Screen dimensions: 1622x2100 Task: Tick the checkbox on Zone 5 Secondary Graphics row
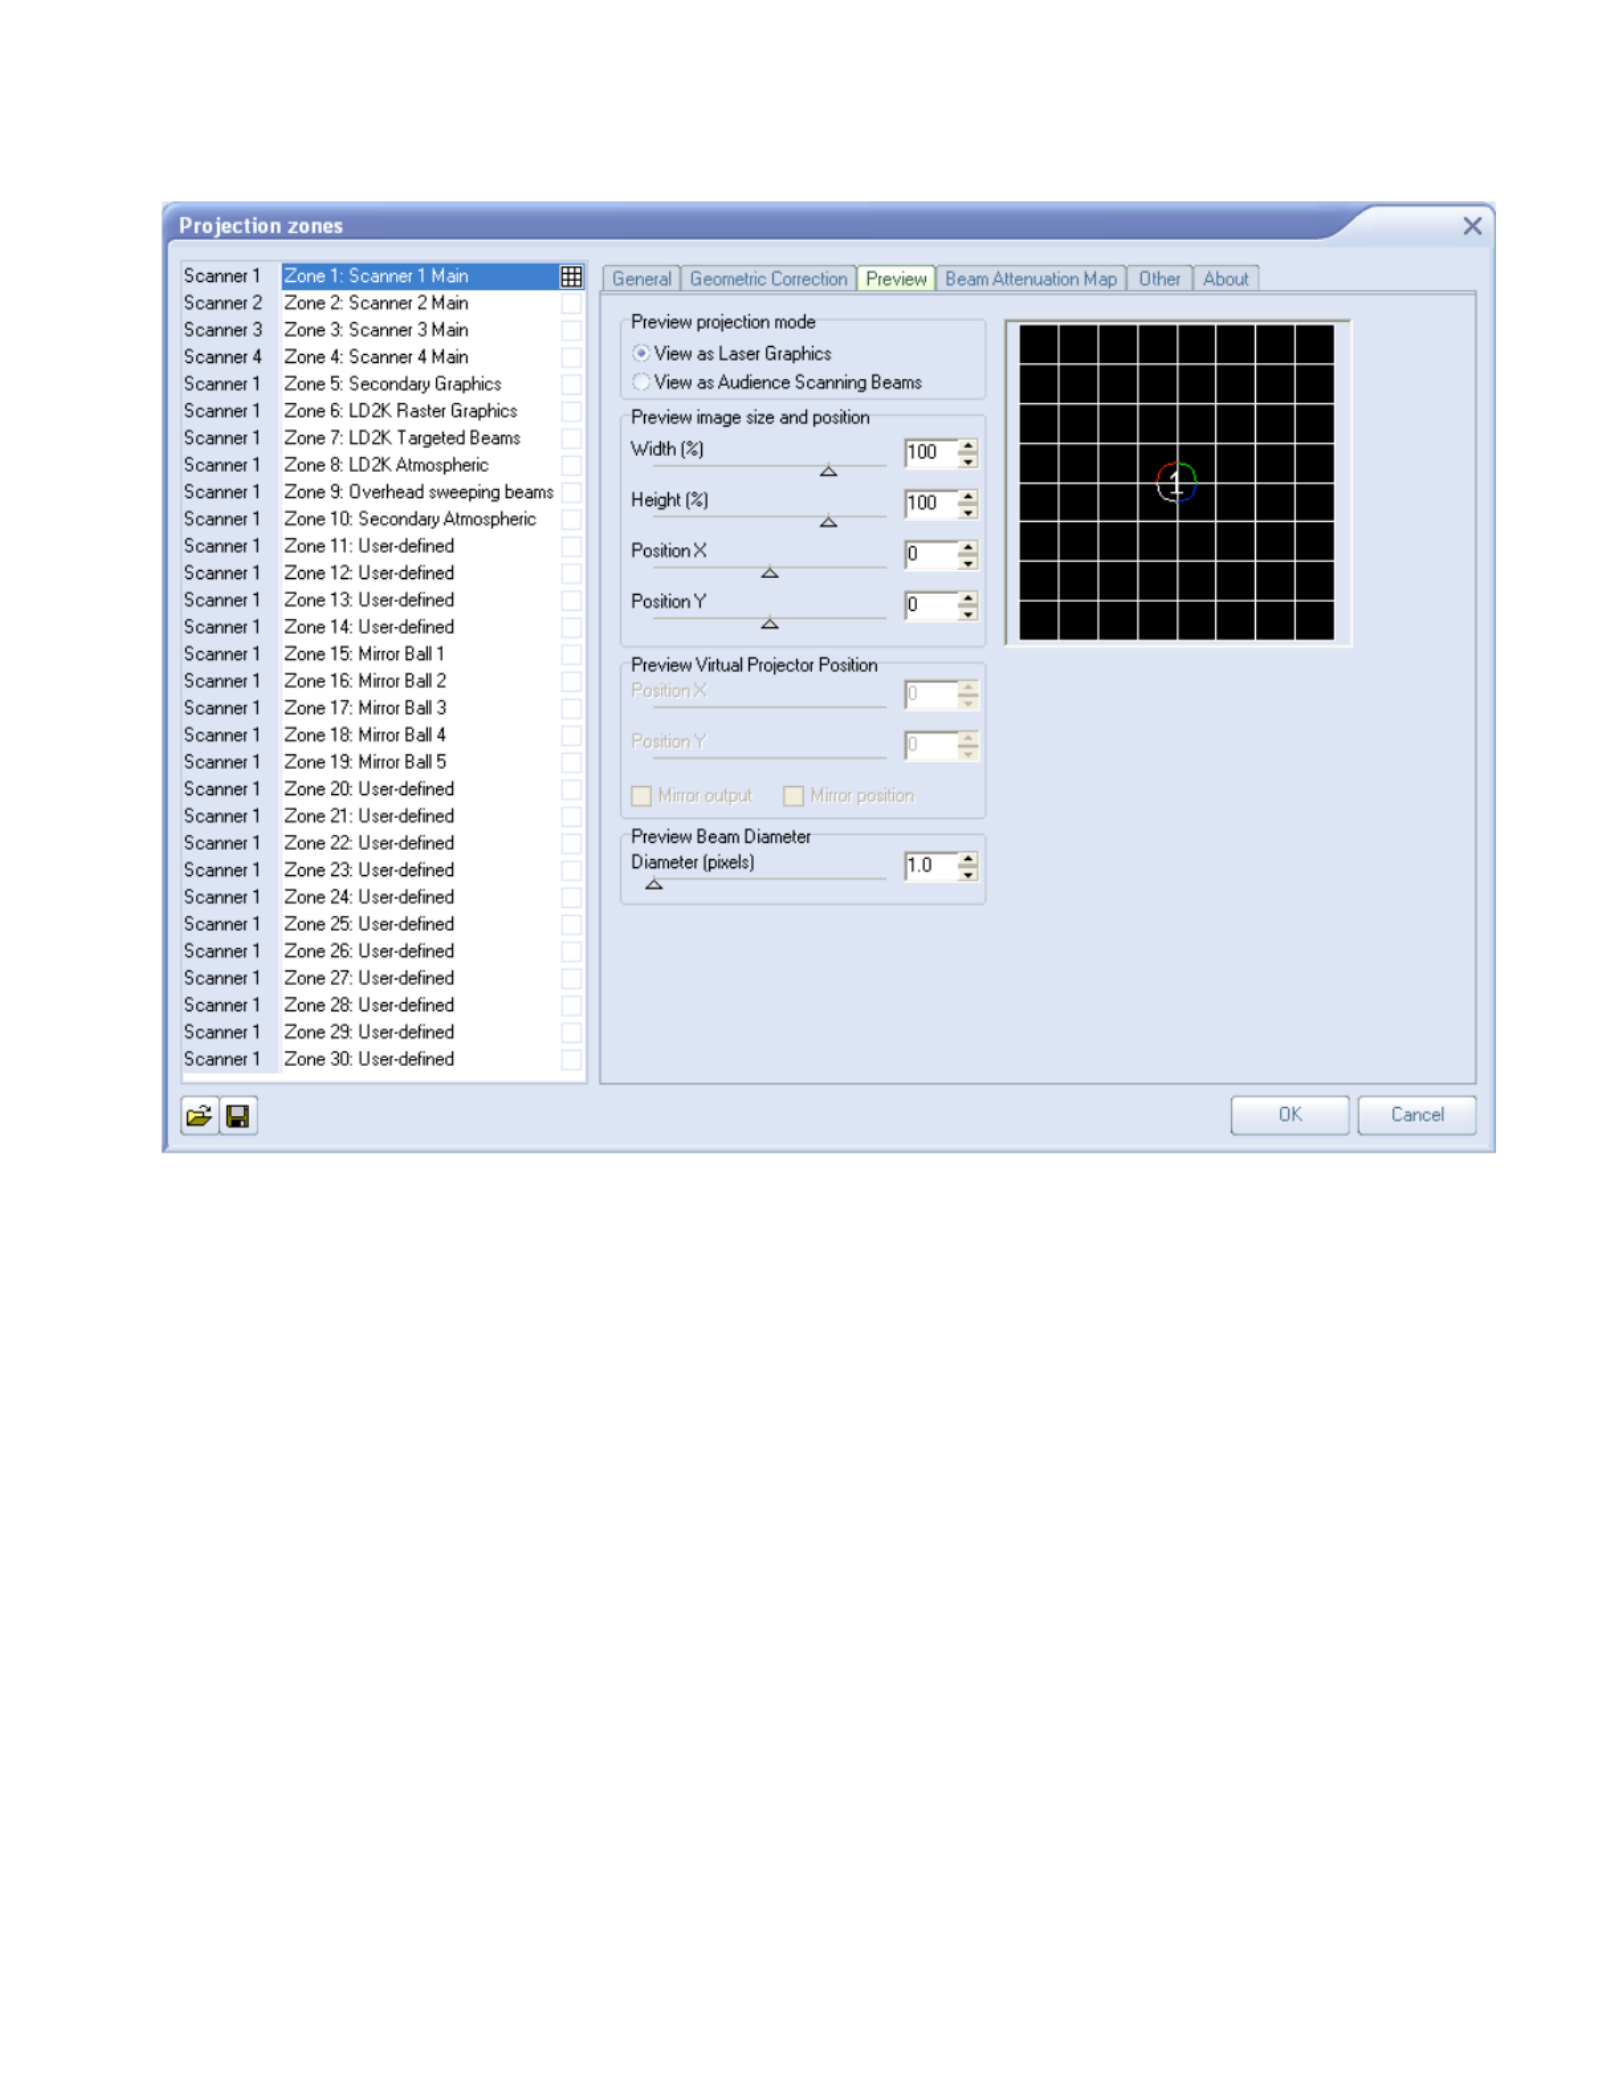click(571, 384)
